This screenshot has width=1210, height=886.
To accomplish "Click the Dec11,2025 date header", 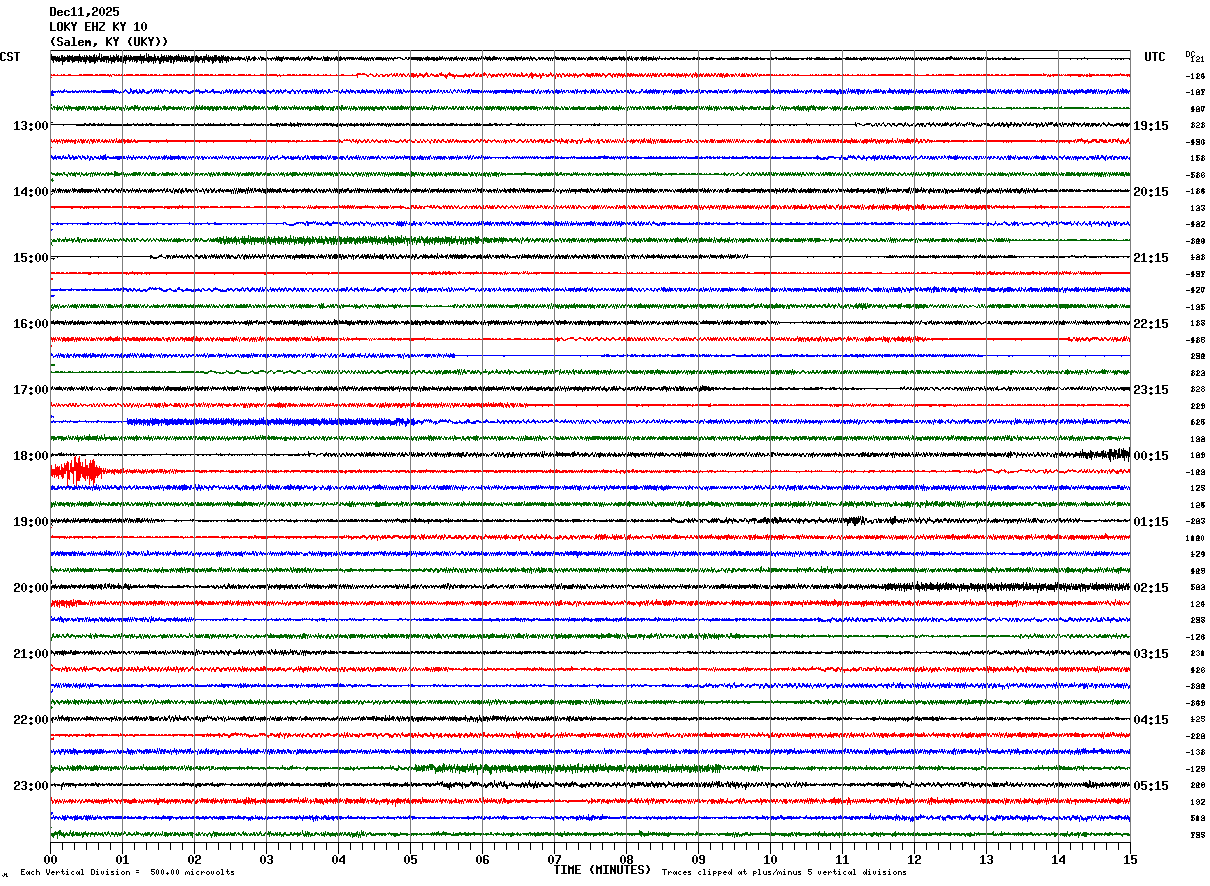I will [x=84, y=12].
